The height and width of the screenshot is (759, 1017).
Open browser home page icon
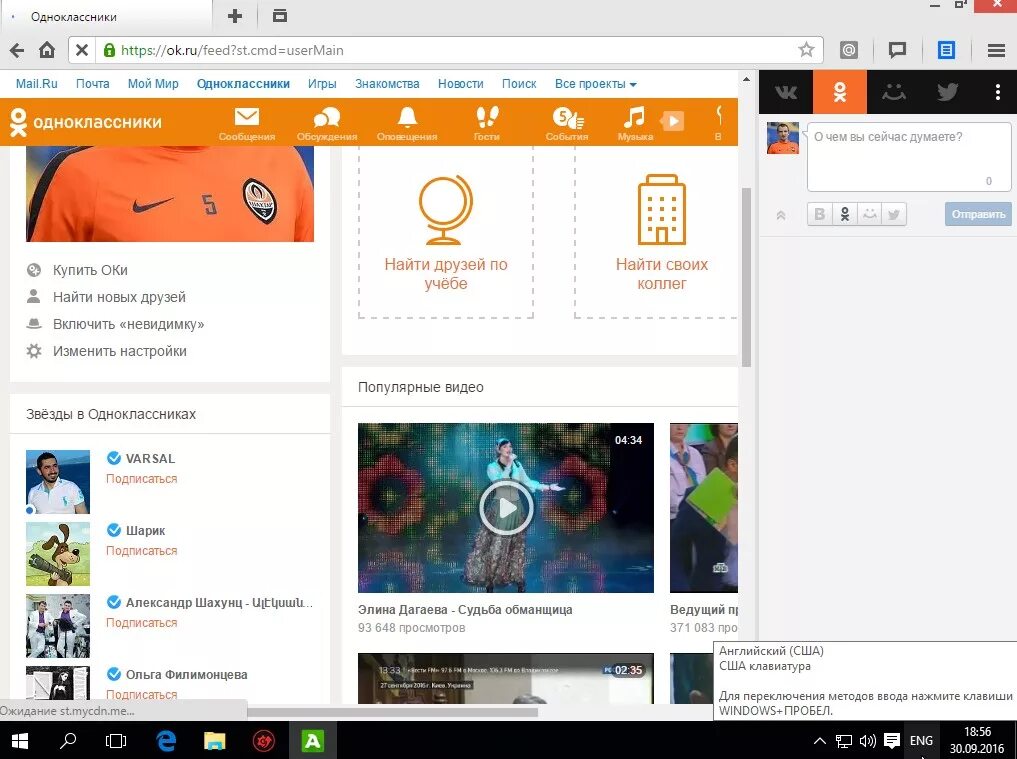(47, 50)
